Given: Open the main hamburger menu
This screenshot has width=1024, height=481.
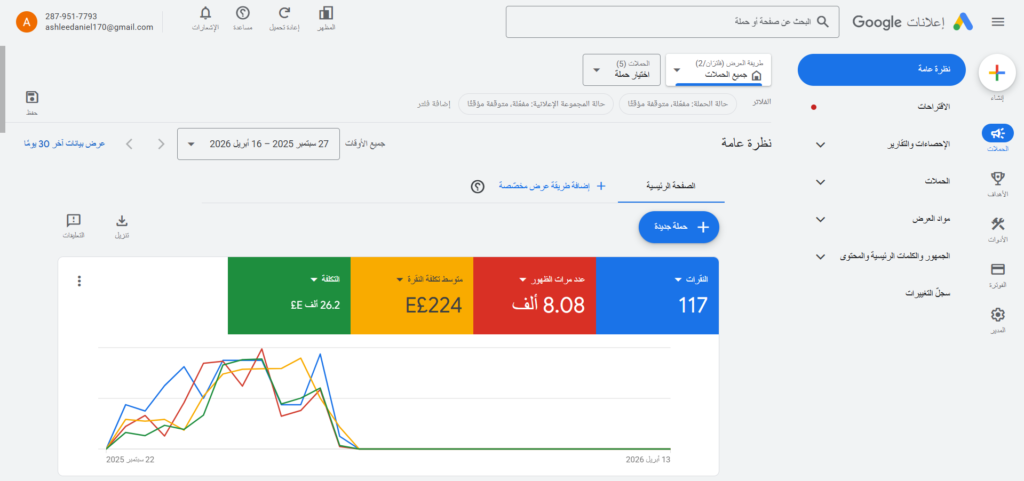Looking at the screenshot, I should click(997, 22).
